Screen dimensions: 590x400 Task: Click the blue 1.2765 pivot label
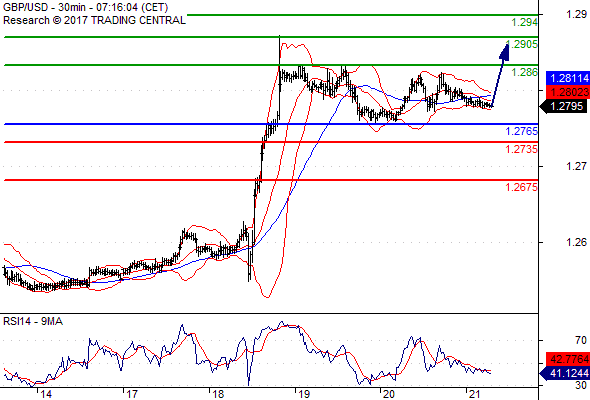[522, 131]
